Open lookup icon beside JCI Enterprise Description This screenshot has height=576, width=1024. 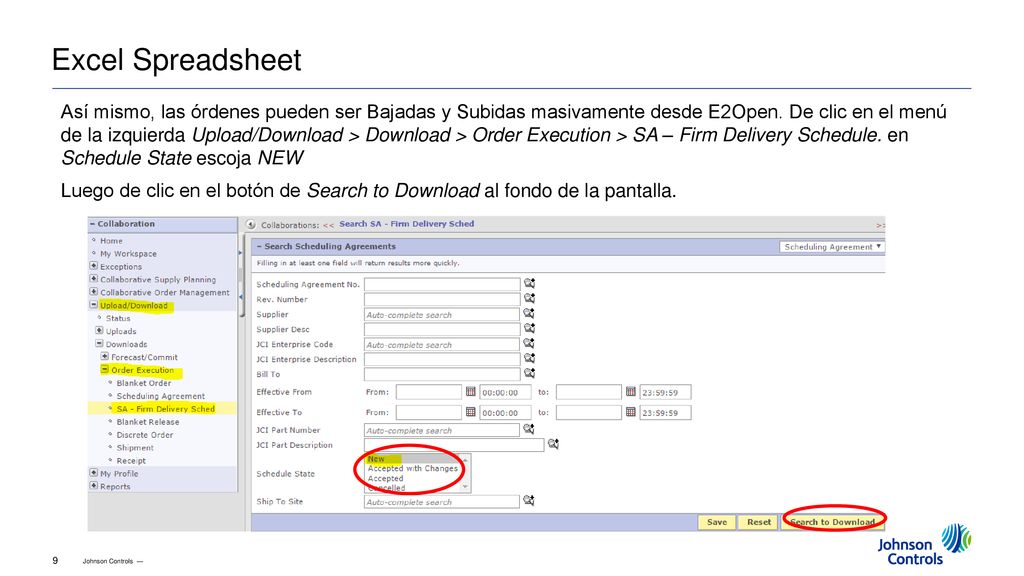[529, 359]
